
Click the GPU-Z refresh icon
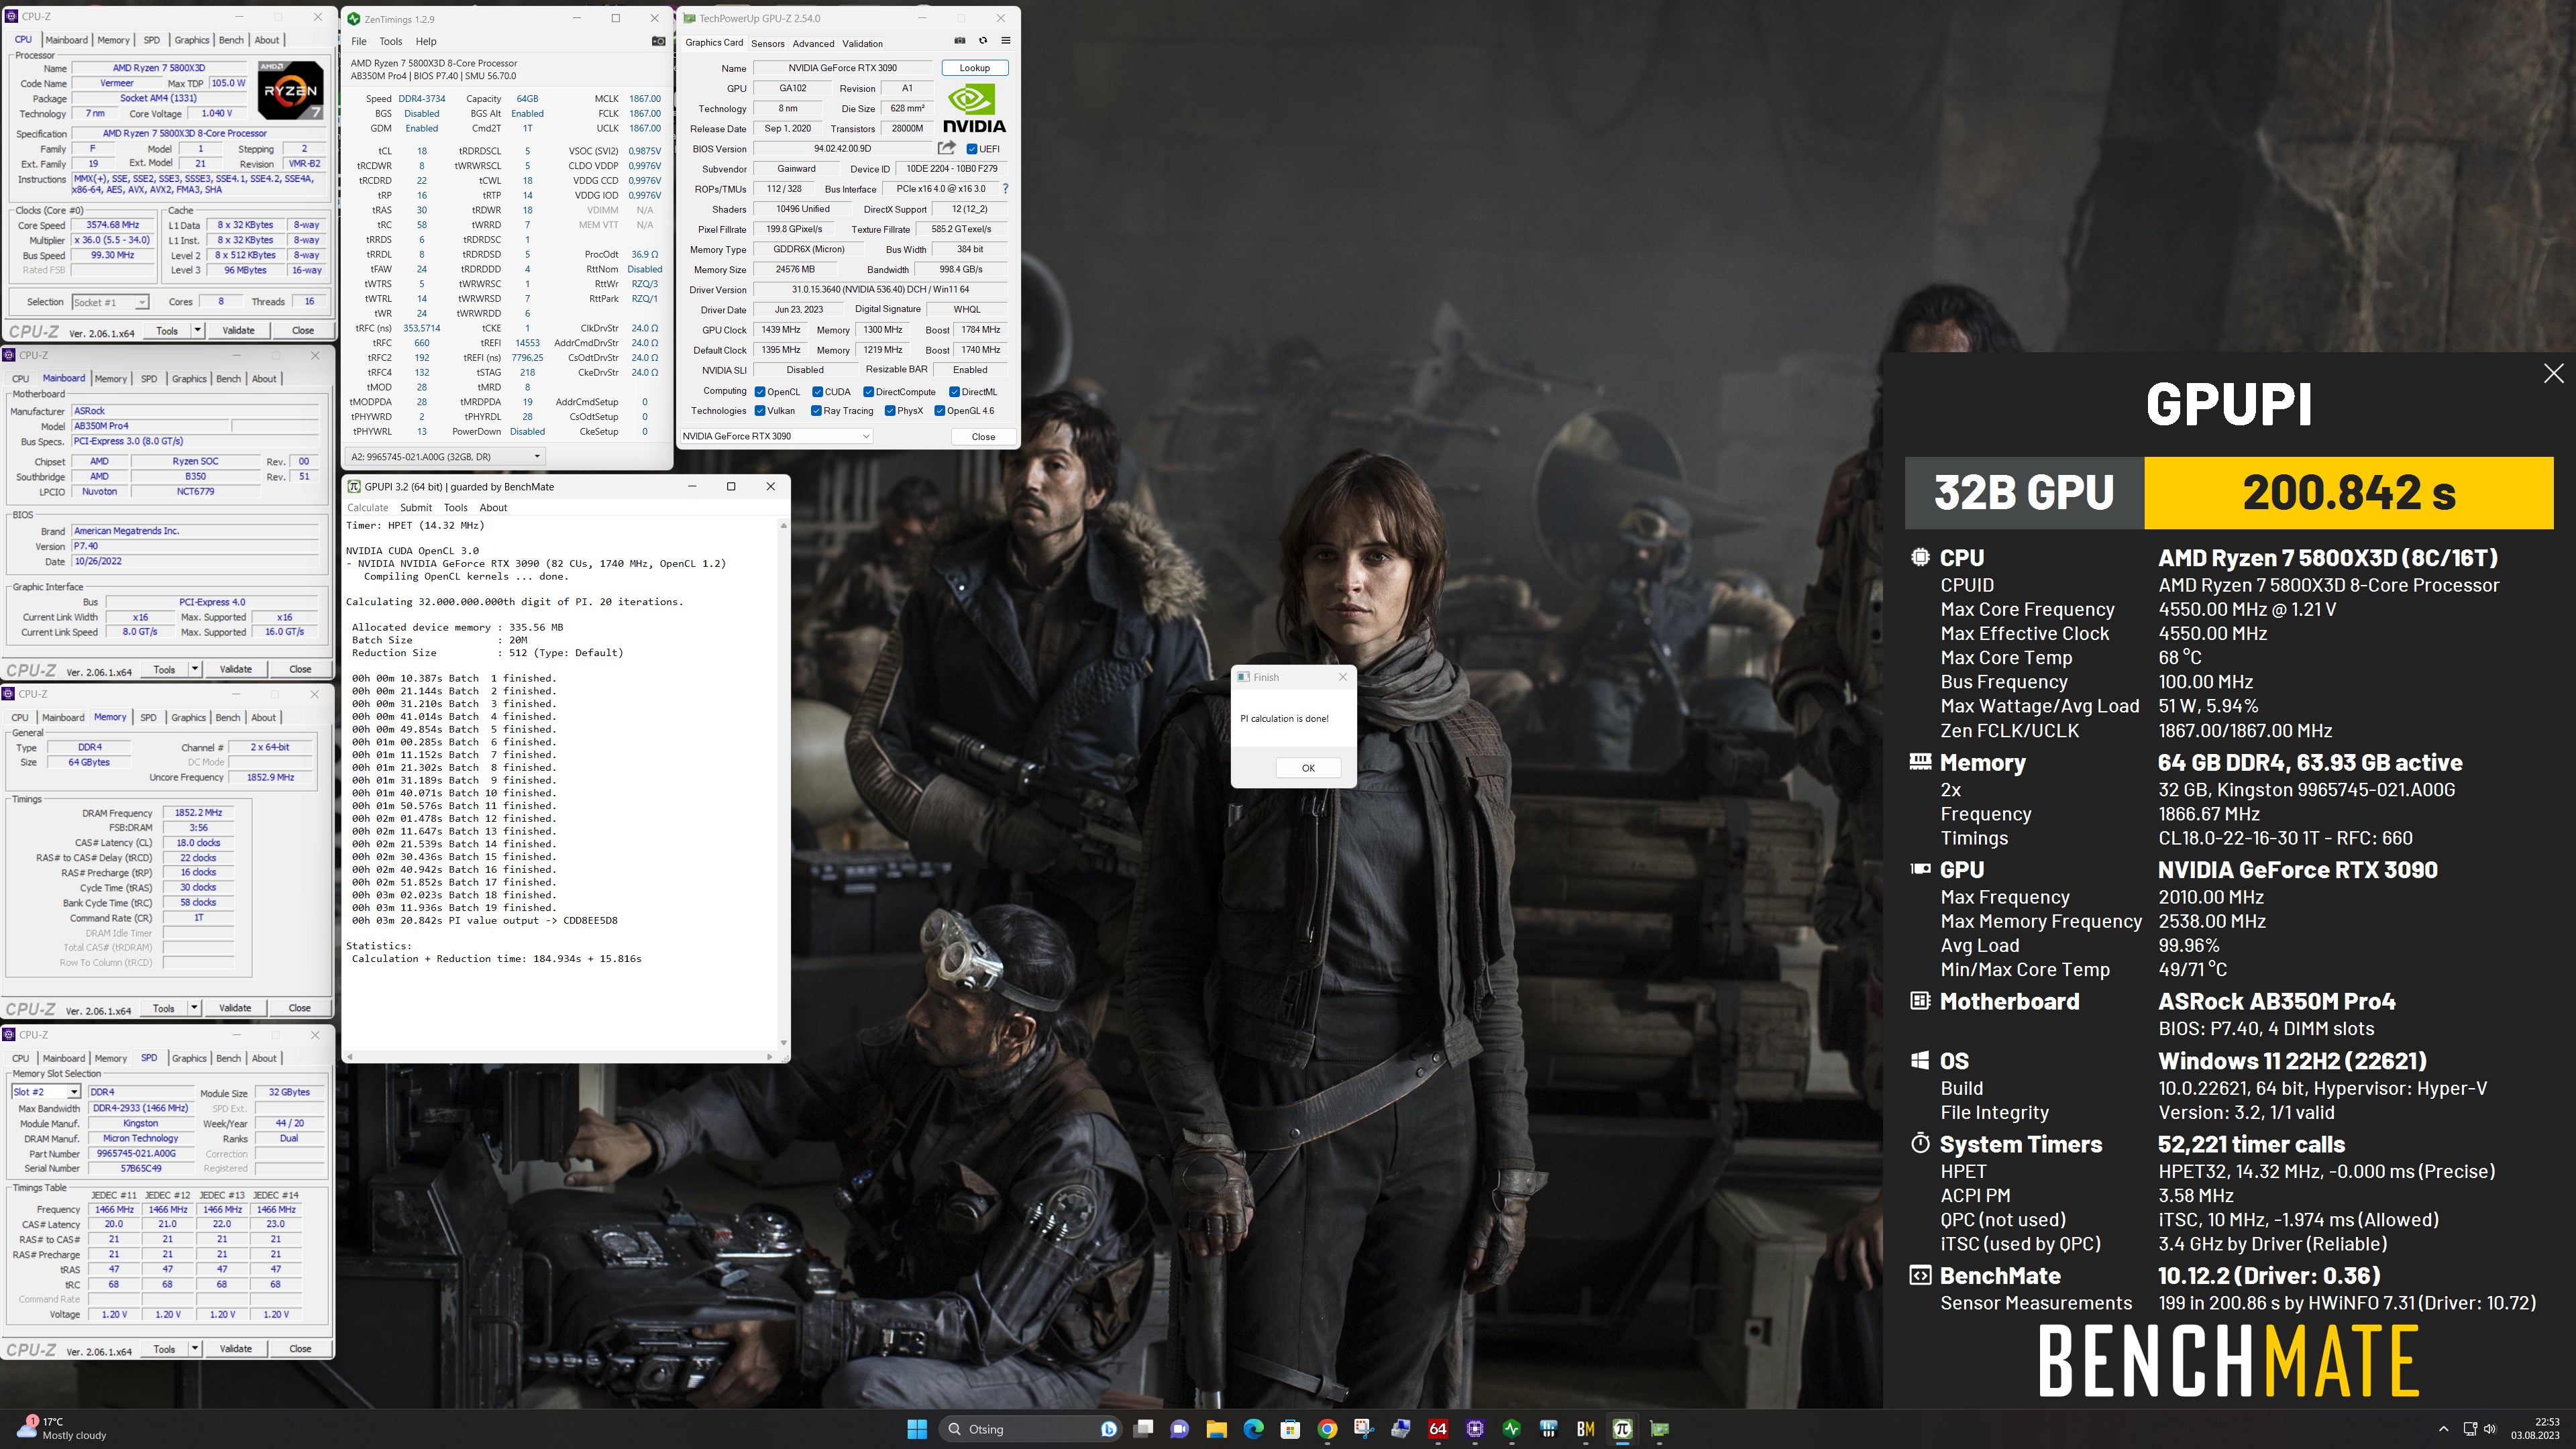point(982,41)
